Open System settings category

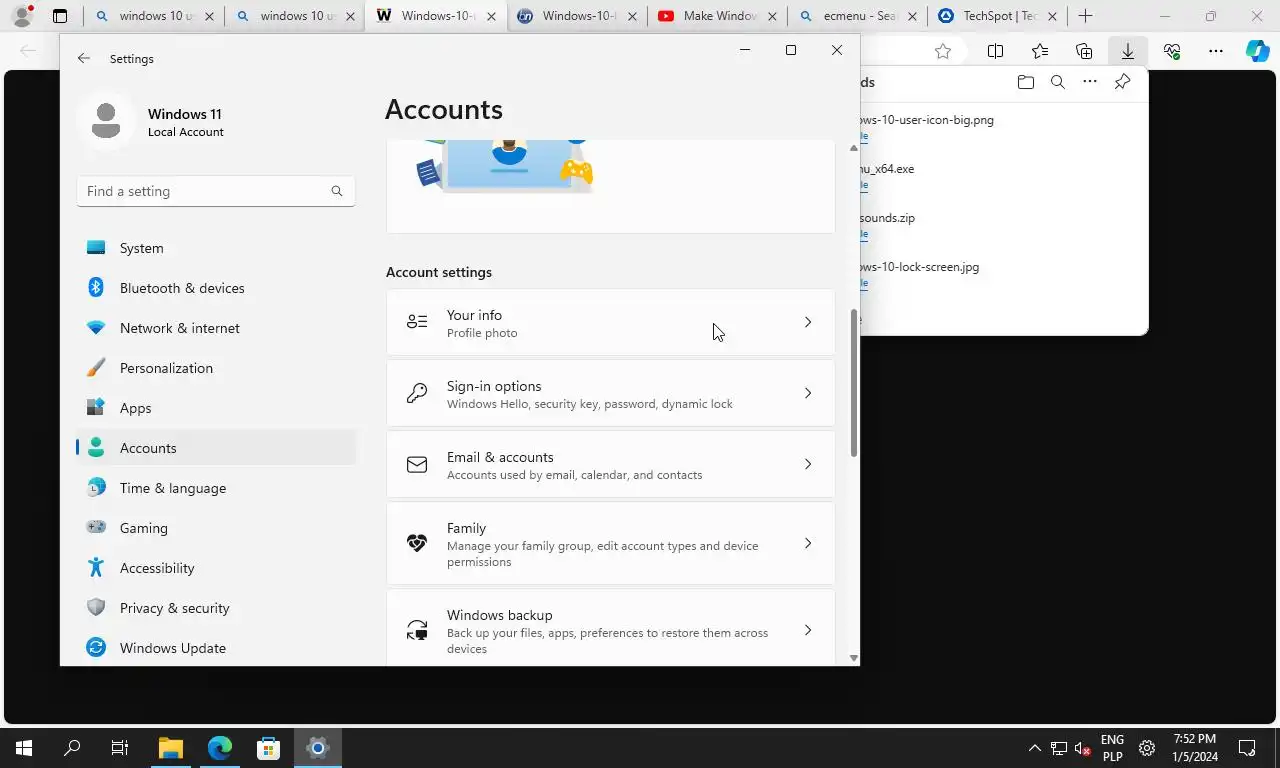[x=216, y=248]
